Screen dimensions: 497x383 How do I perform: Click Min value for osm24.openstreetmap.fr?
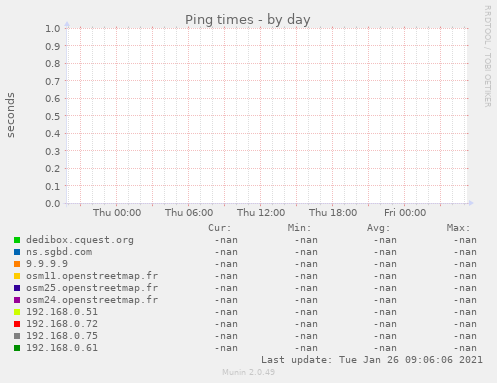[306, 300]
